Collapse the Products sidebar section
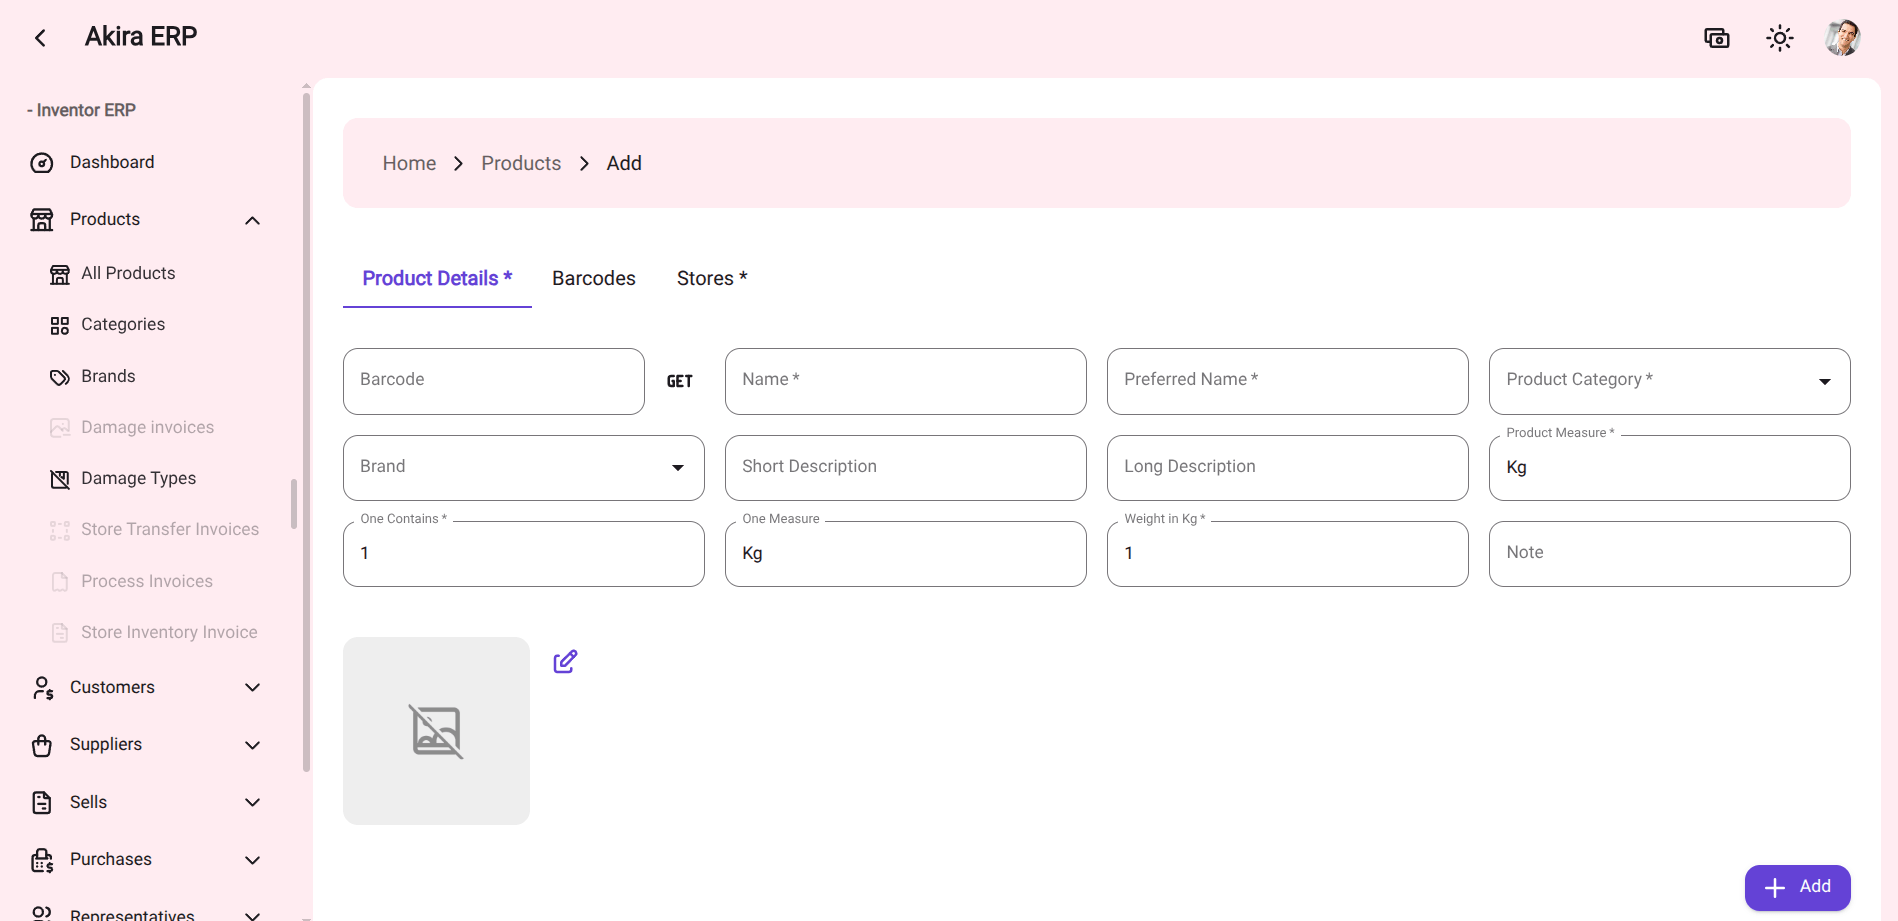The height and width of the screenshot is (921, 1898). 253,220
